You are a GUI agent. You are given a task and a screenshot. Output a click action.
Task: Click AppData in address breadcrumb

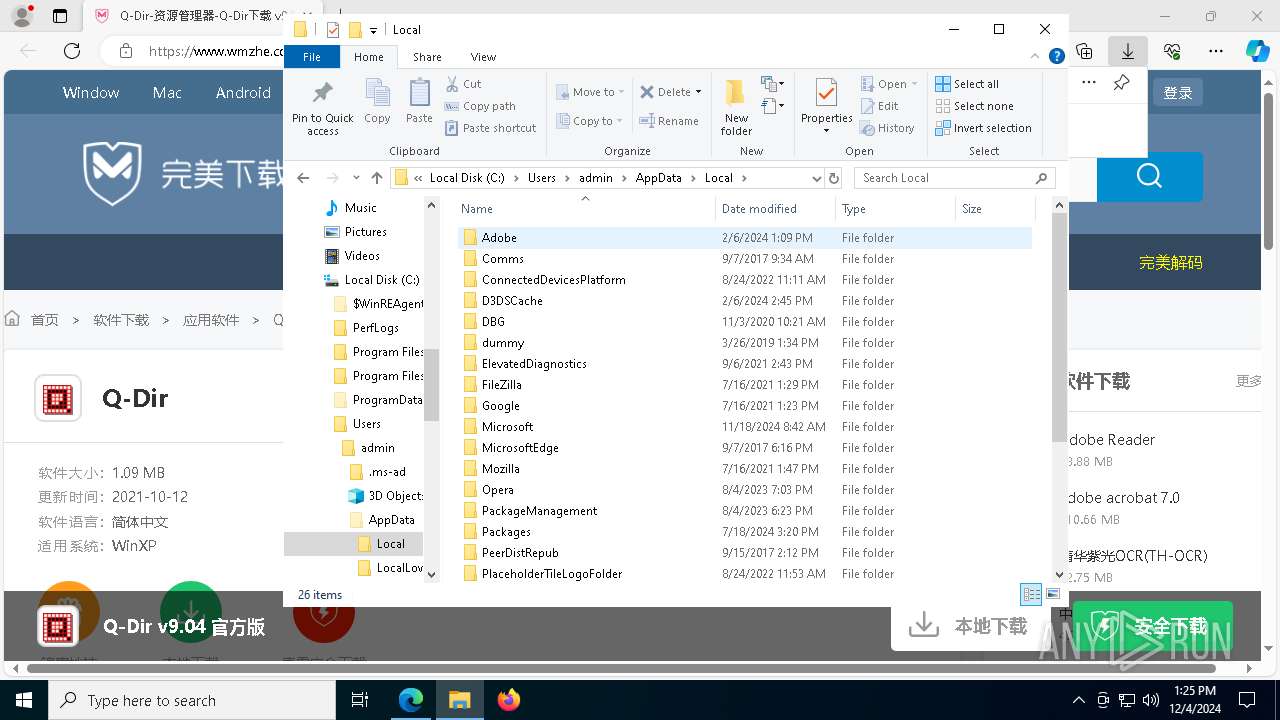658,178
